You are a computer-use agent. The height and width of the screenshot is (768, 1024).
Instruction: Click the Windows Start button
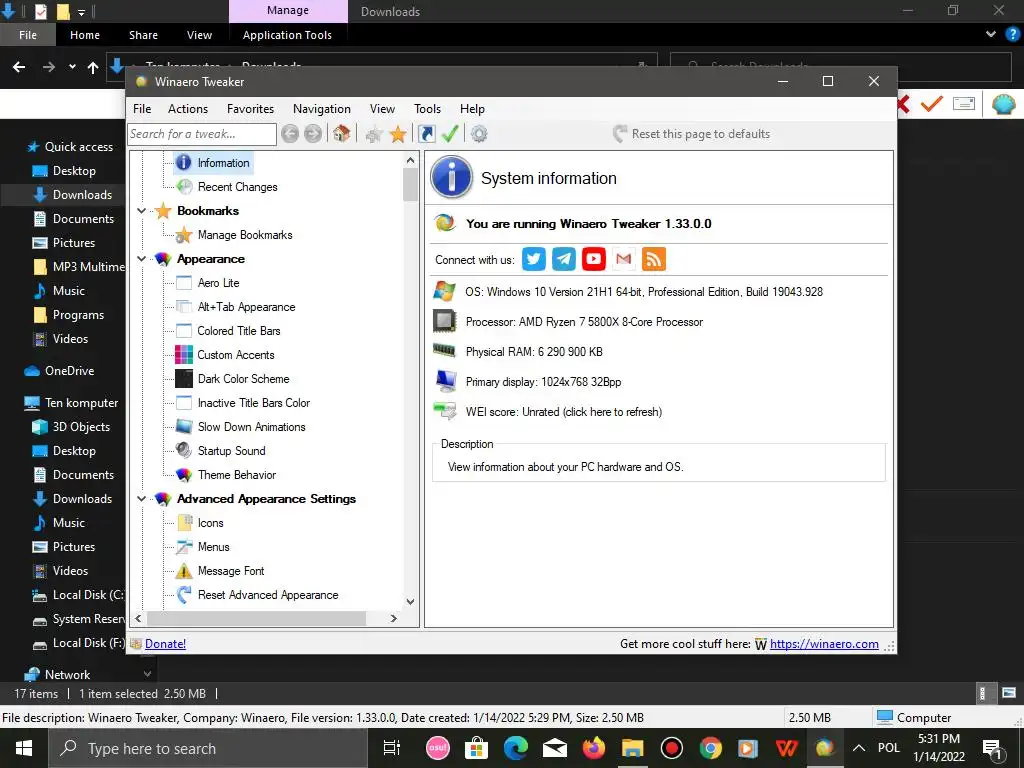tap(24, 748)
